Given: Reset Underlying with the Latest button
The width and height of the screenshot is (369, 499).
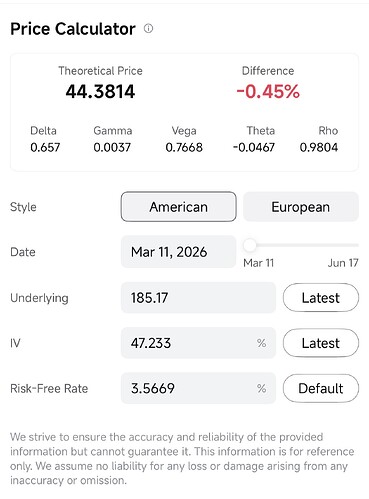Looking at the screenshot, I should pyautogui.click(x=321, y=298).
